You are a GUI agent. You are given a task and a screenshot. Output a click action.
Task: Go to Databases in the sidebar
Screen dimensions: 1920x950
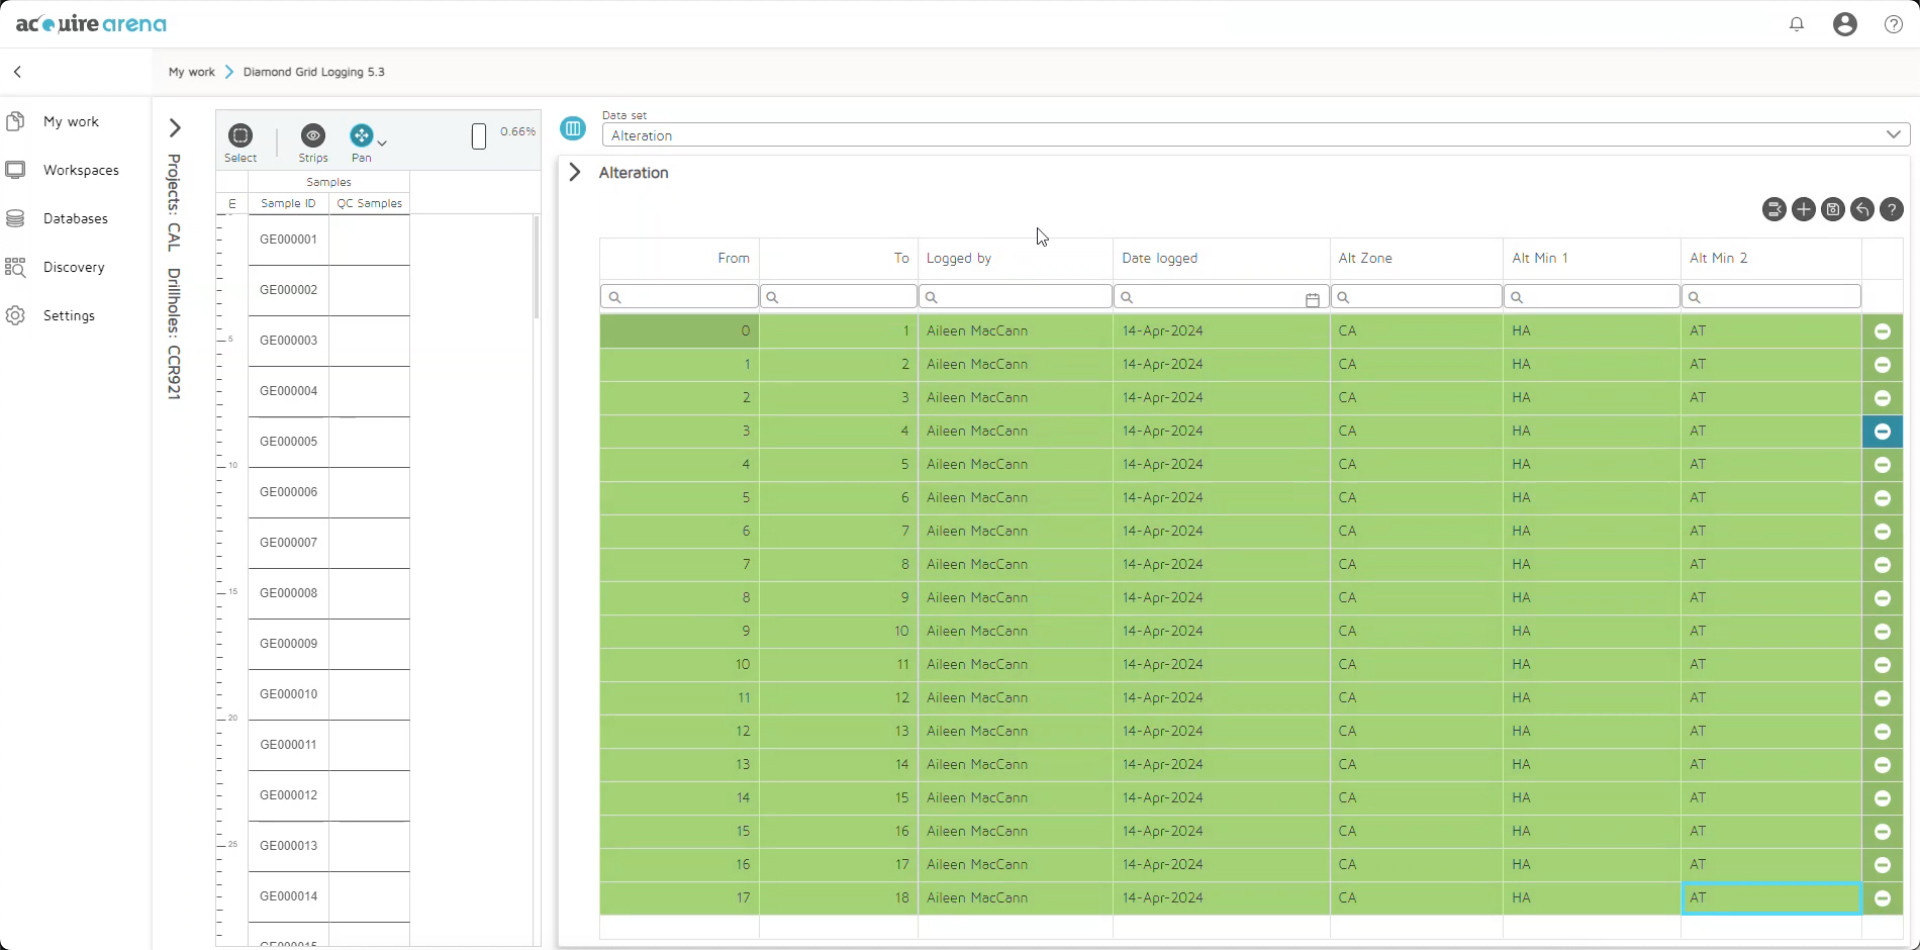pos(75,218)
